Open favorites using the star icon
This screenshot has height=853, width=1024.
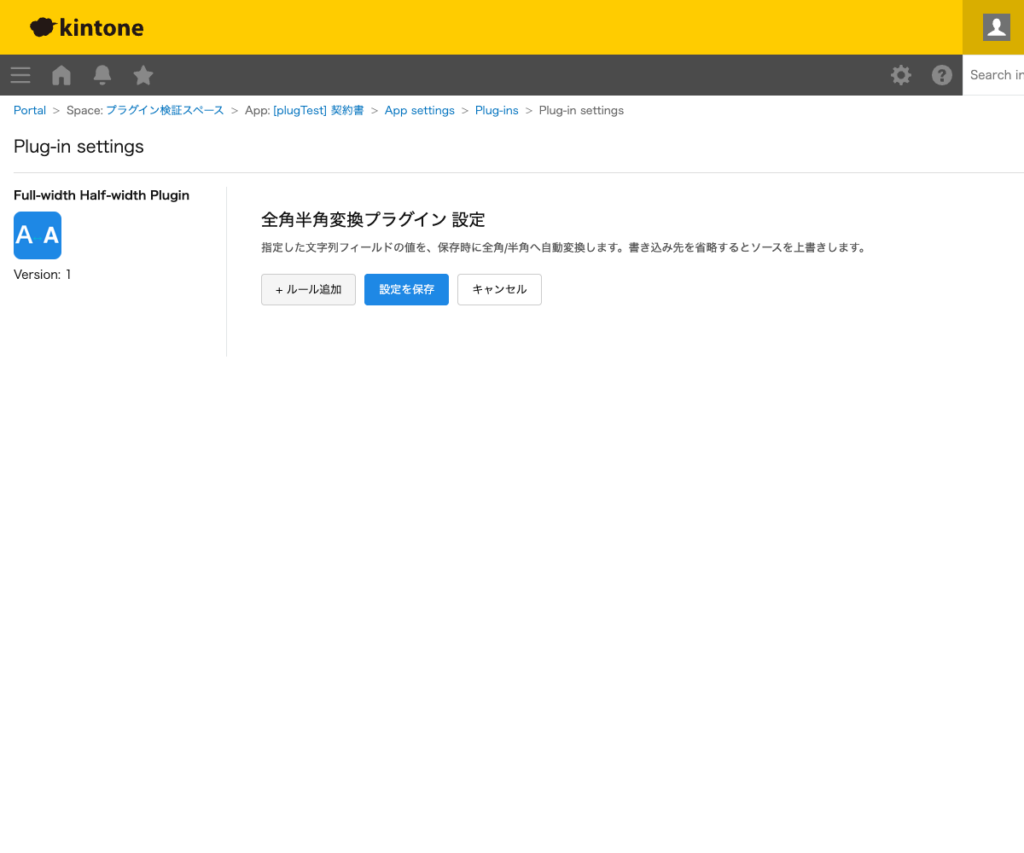(143, 75)
